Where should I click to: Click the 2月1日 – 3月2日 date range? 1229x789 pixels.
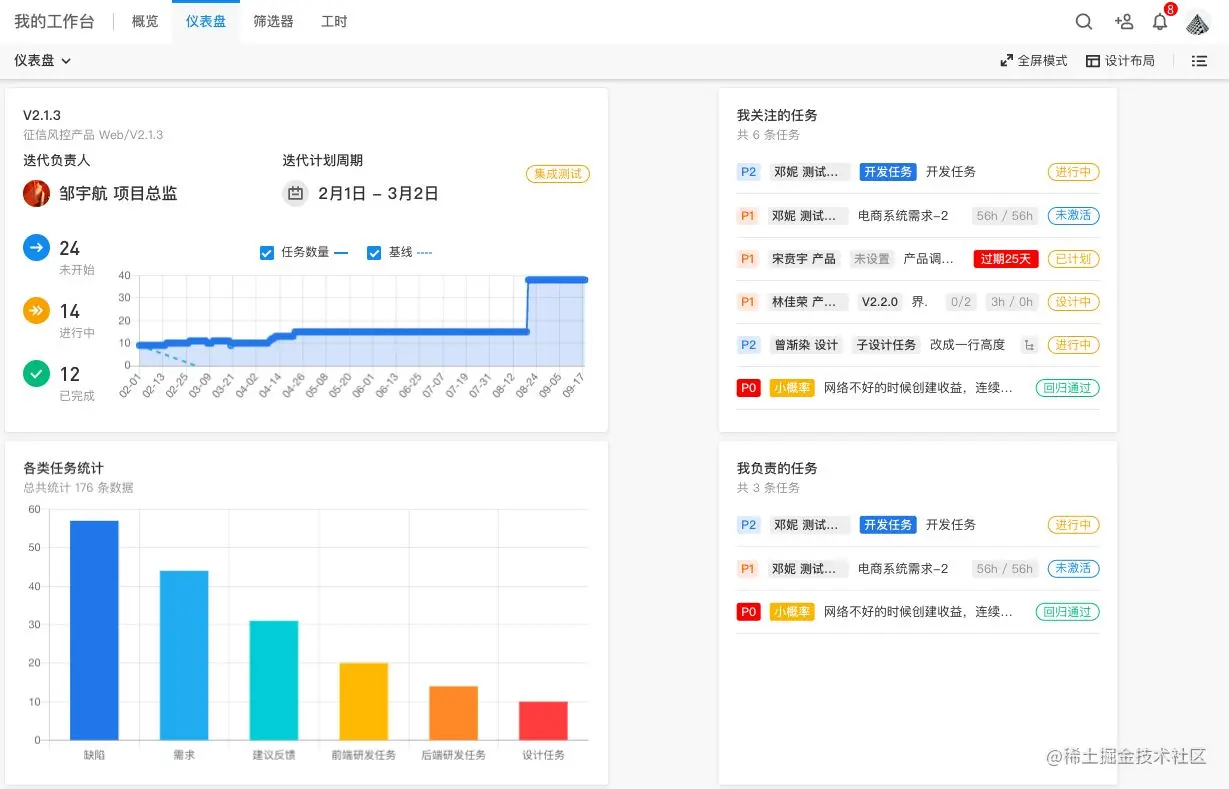pyautogui.click(x=378, y=194)
